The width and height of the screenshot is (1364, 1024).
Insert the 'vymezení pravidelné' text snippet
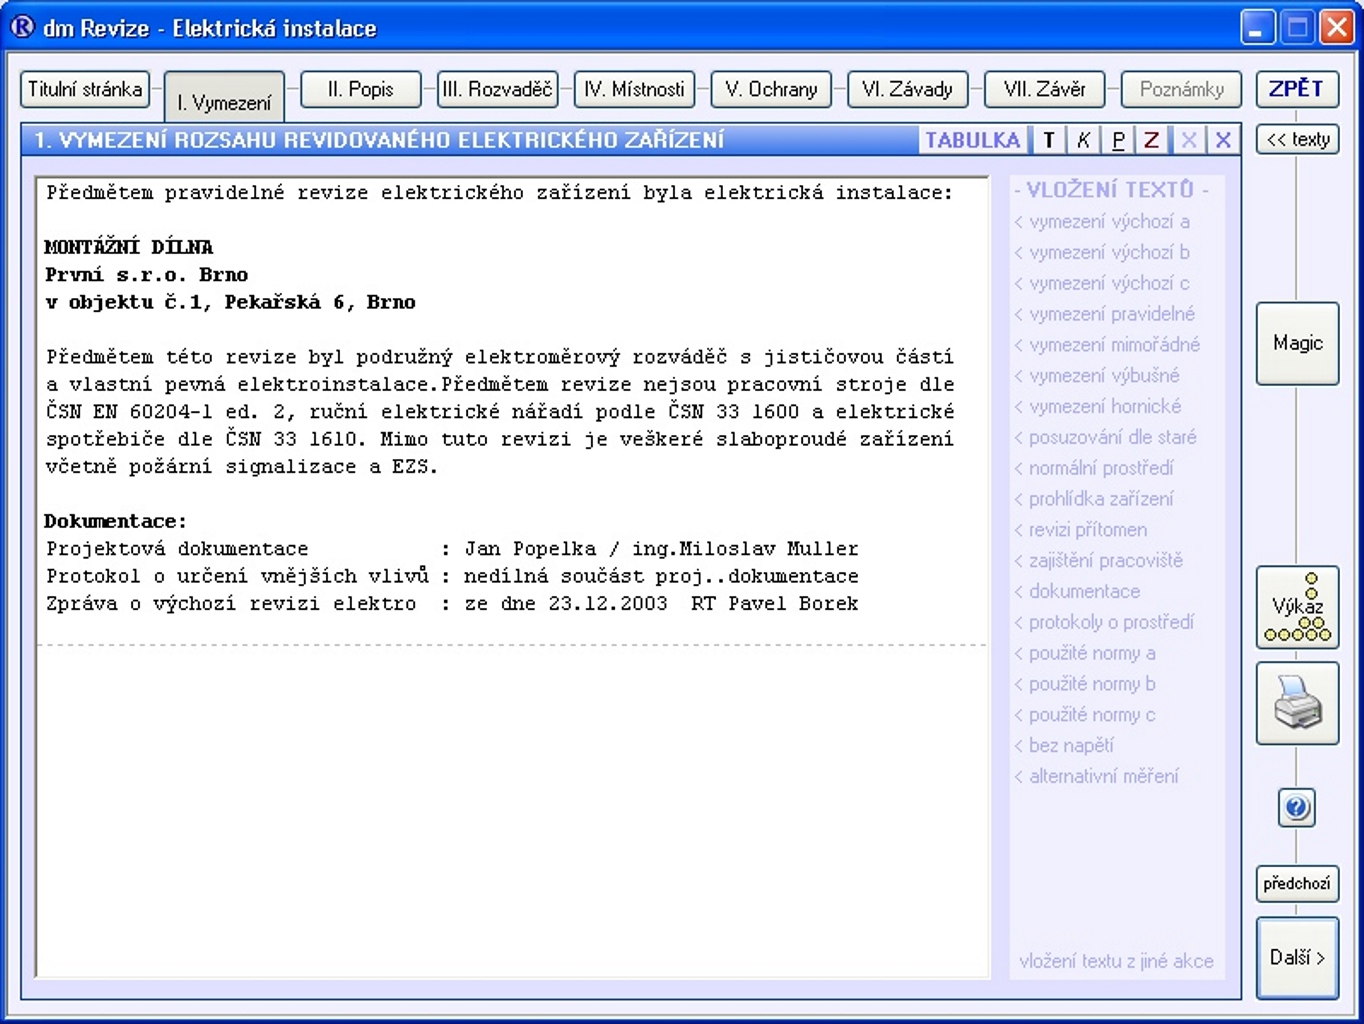1111,314
